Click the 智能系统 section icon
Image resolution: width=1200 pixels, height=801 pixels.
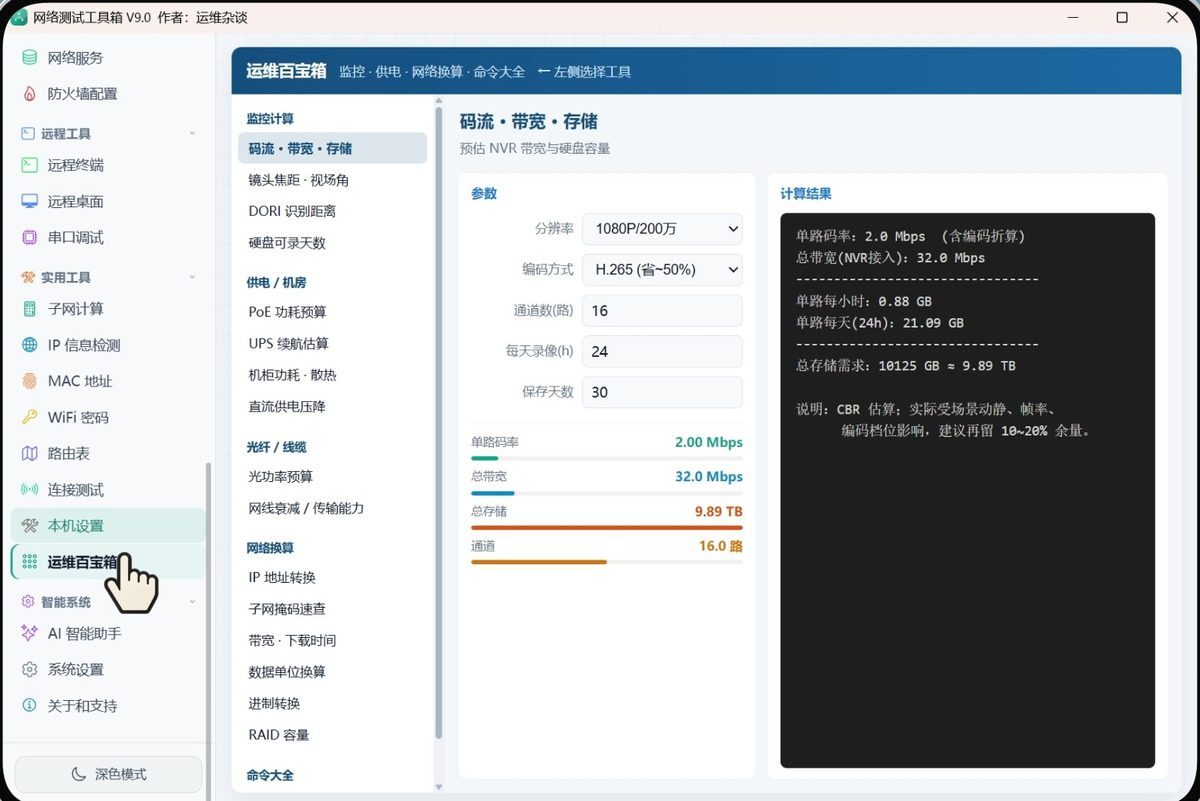coord(27,602)
